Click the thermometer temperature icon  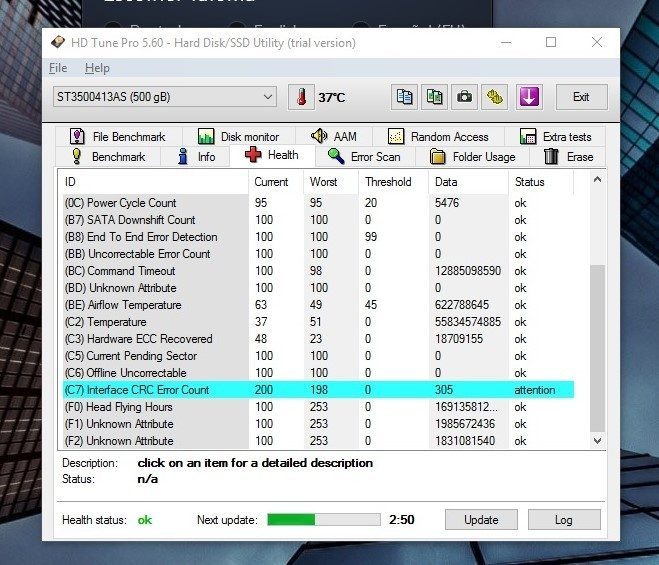pyautogui.click(x=301, y=97)
